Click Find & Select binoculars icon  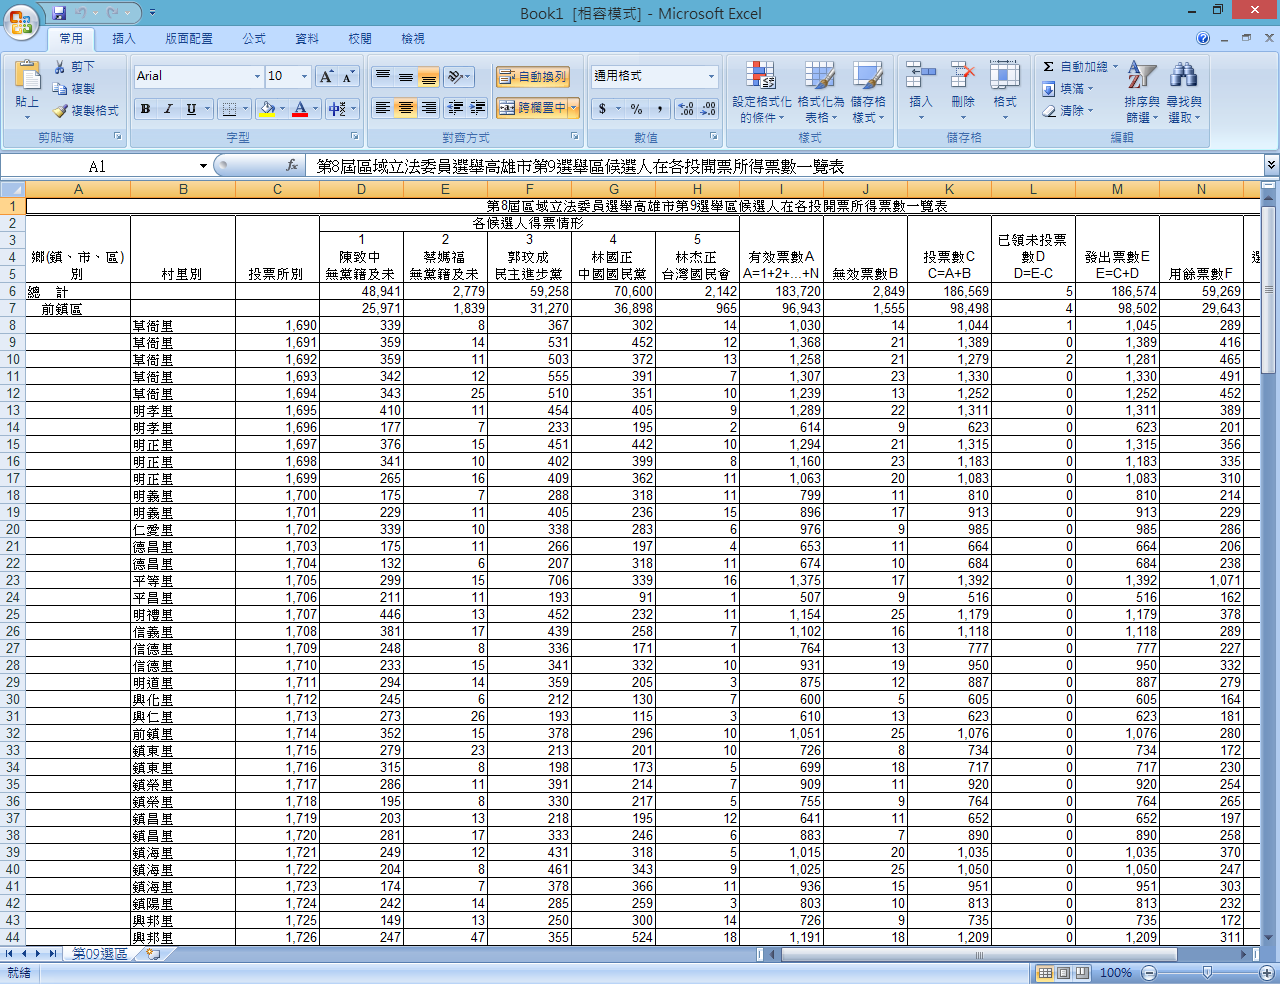tap(1183, 75)
